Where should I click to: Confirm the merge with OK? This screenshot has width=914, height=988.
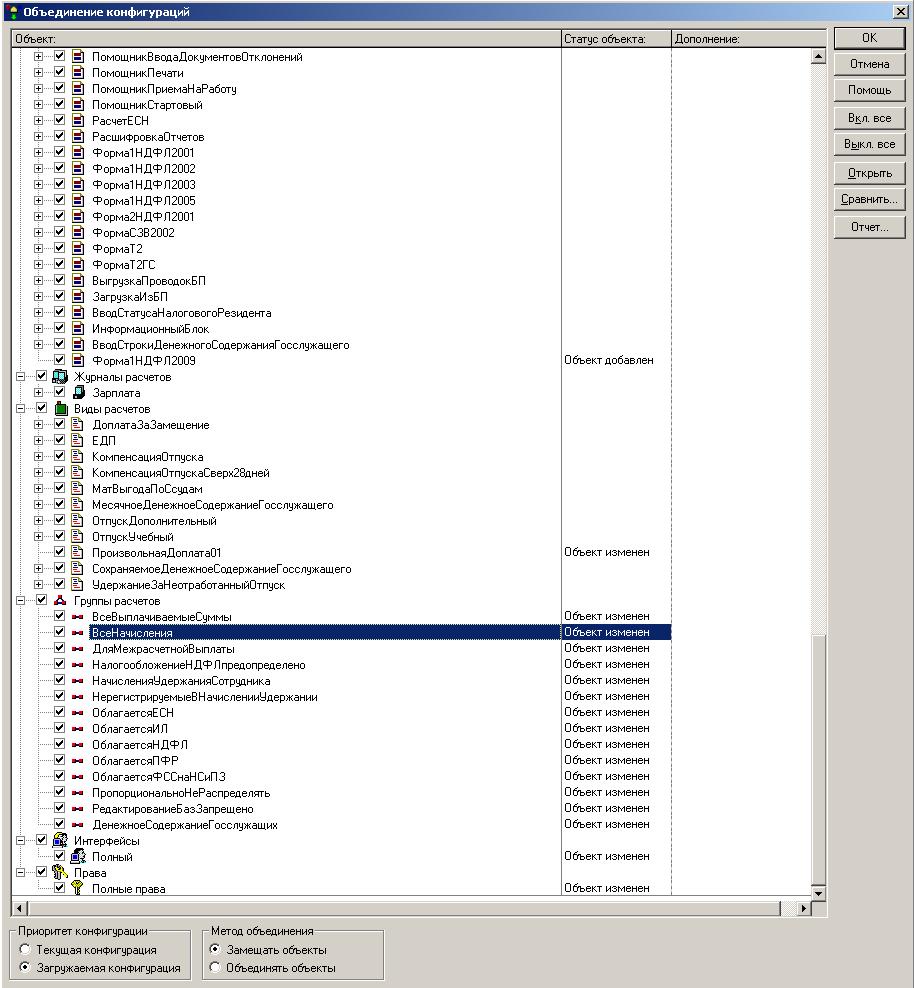point(869,38)
